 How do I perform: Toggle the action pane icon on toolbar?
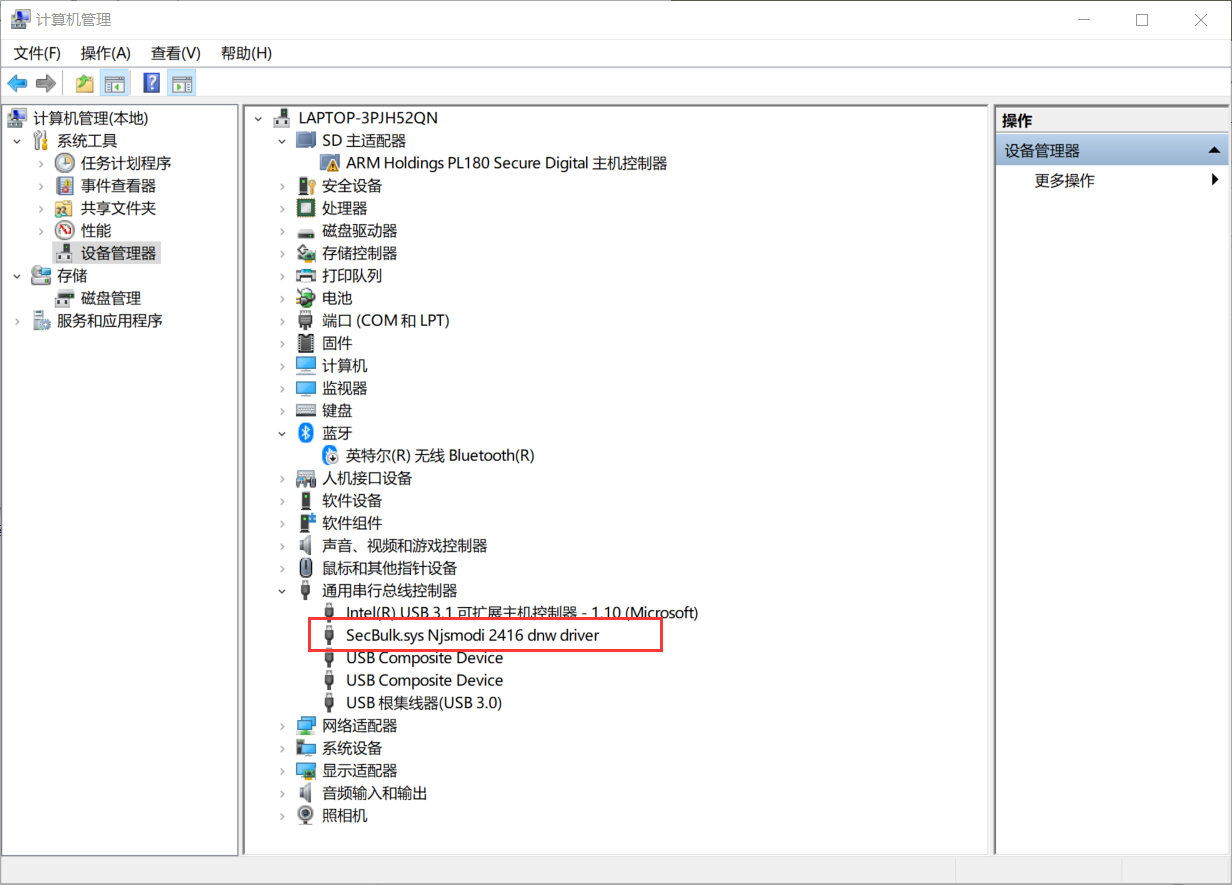point(181,83)
